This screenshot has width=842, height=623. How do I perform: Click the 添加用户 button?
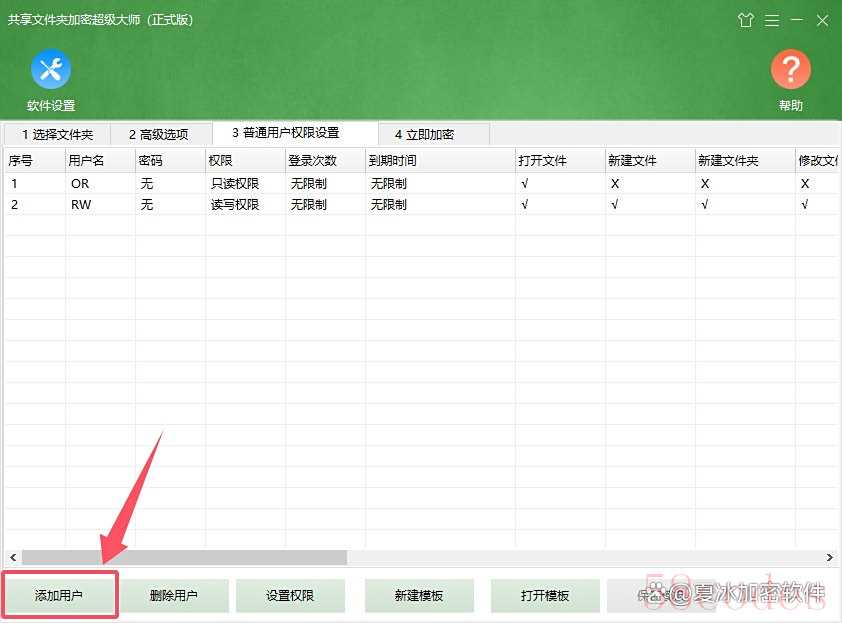(59, 595)
